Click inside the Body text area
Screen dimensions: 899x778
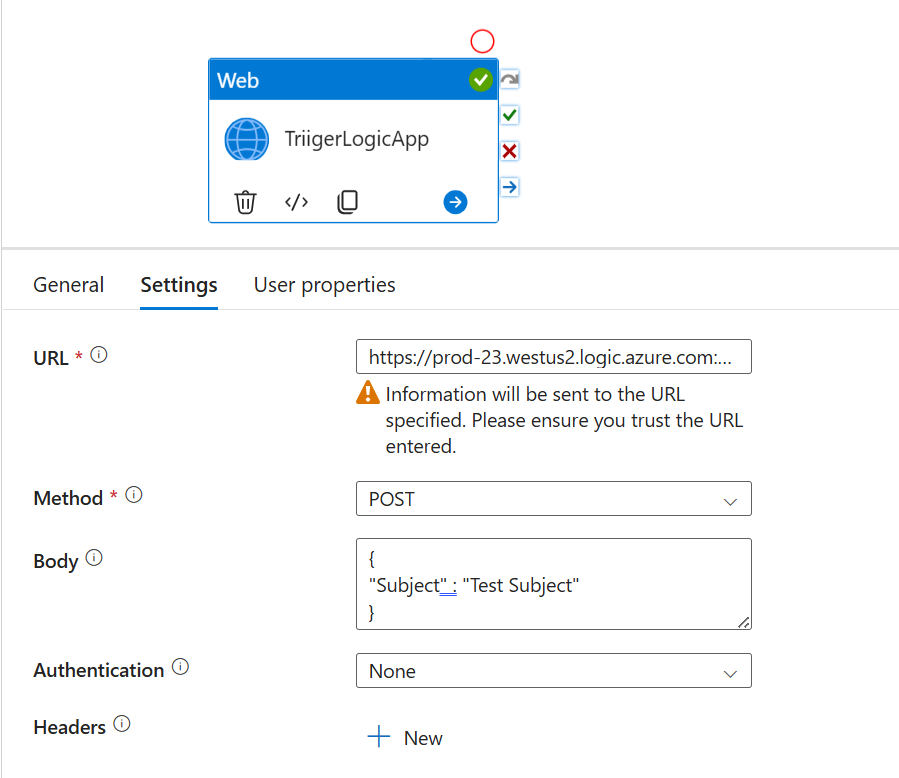(554, 583)
